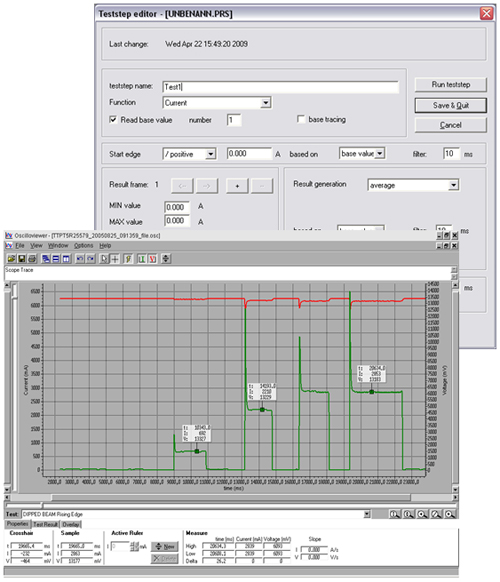Open the Options menu in Oscilloviewer
Screen dimensions: 500x582
(x=84, y=246)
